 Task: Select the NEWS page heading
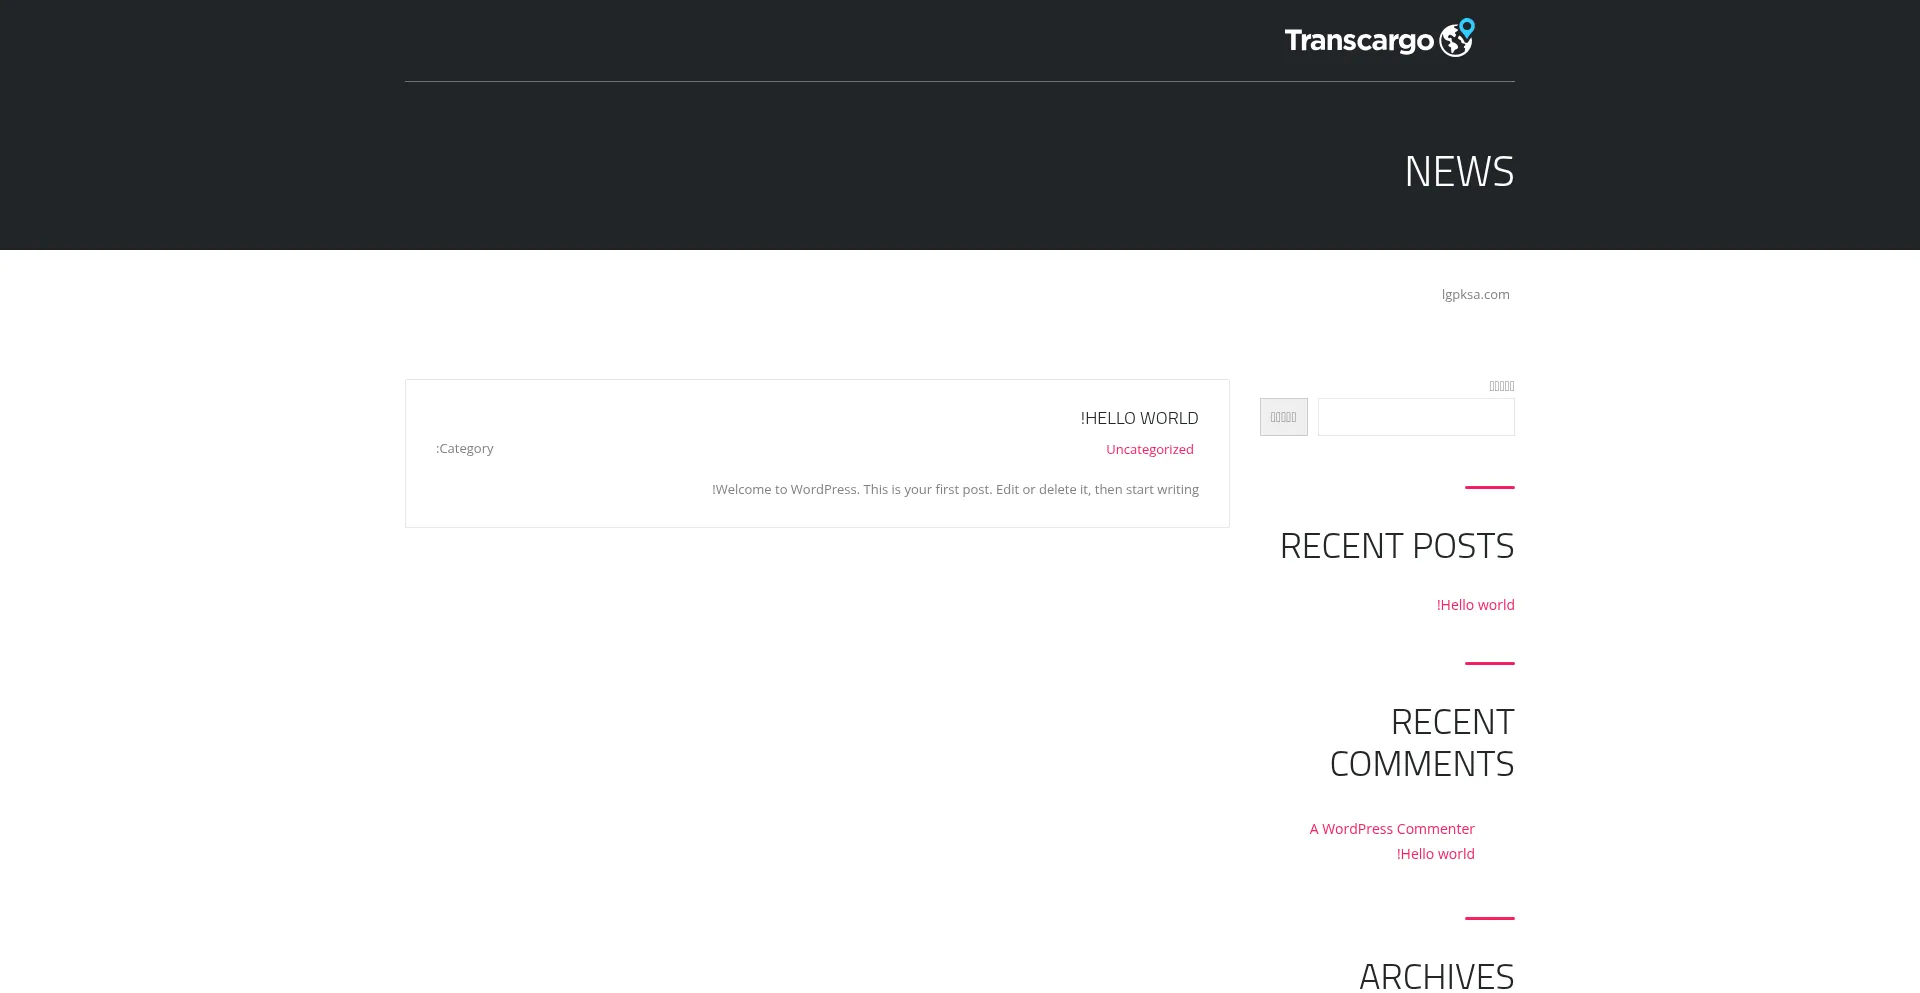(x=1459, y=171)
